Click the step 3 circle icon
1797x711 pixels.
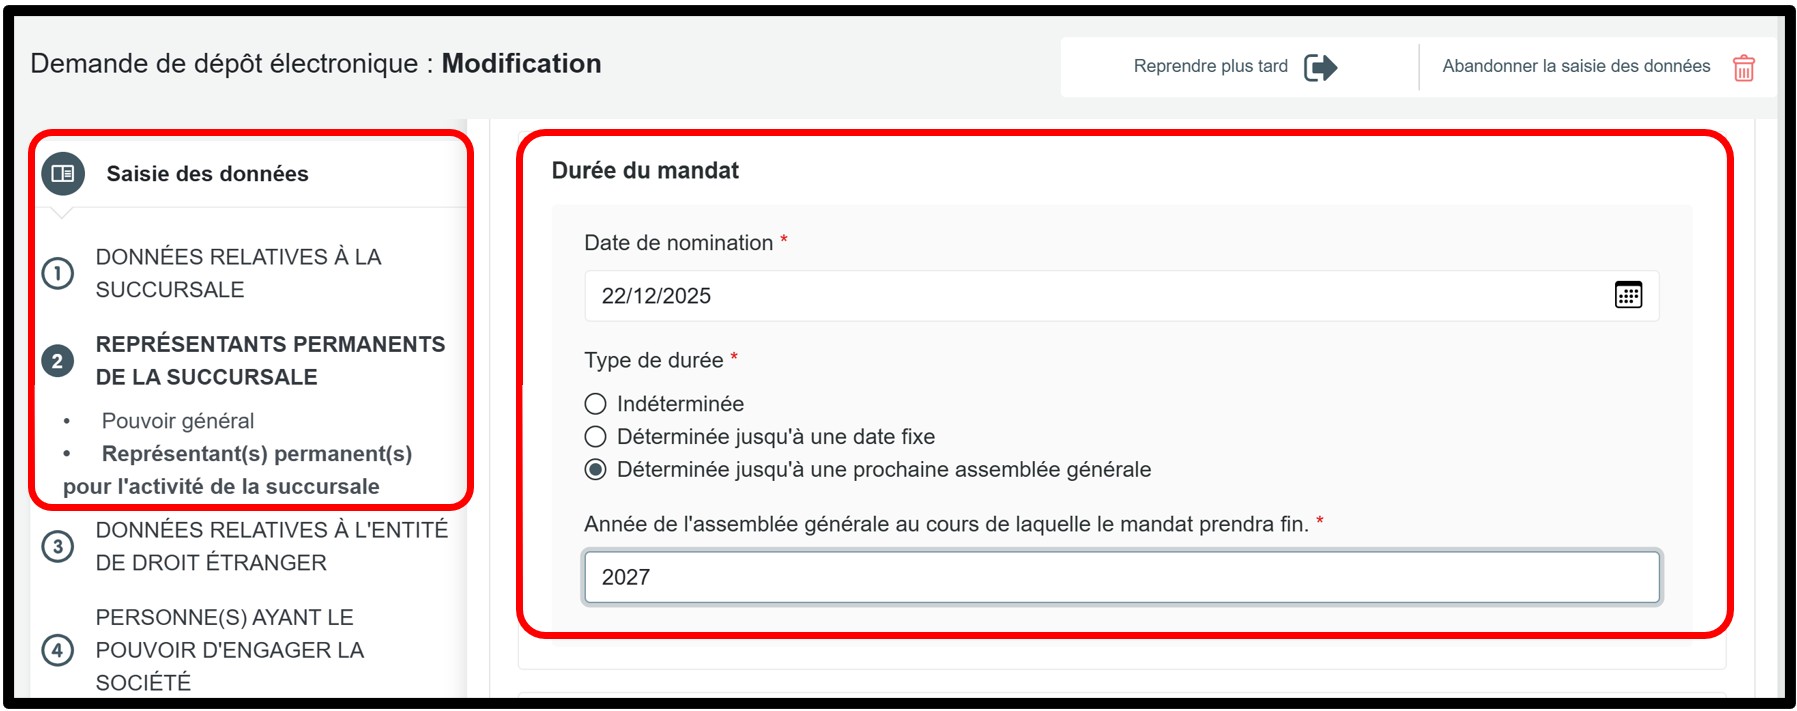click(x=58, y=546)
